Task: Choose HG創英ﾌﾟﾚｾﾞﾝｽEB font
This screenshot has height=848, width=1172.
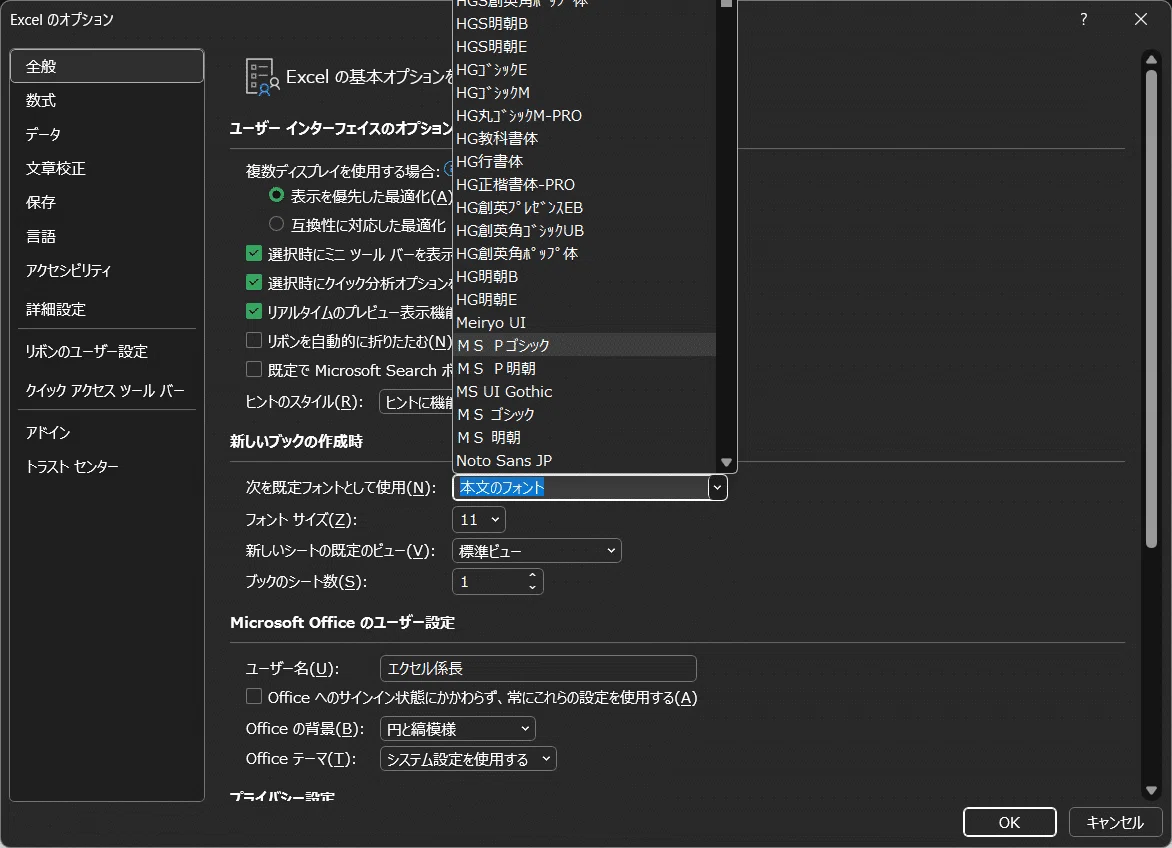Action: click(x=585, y=208)
